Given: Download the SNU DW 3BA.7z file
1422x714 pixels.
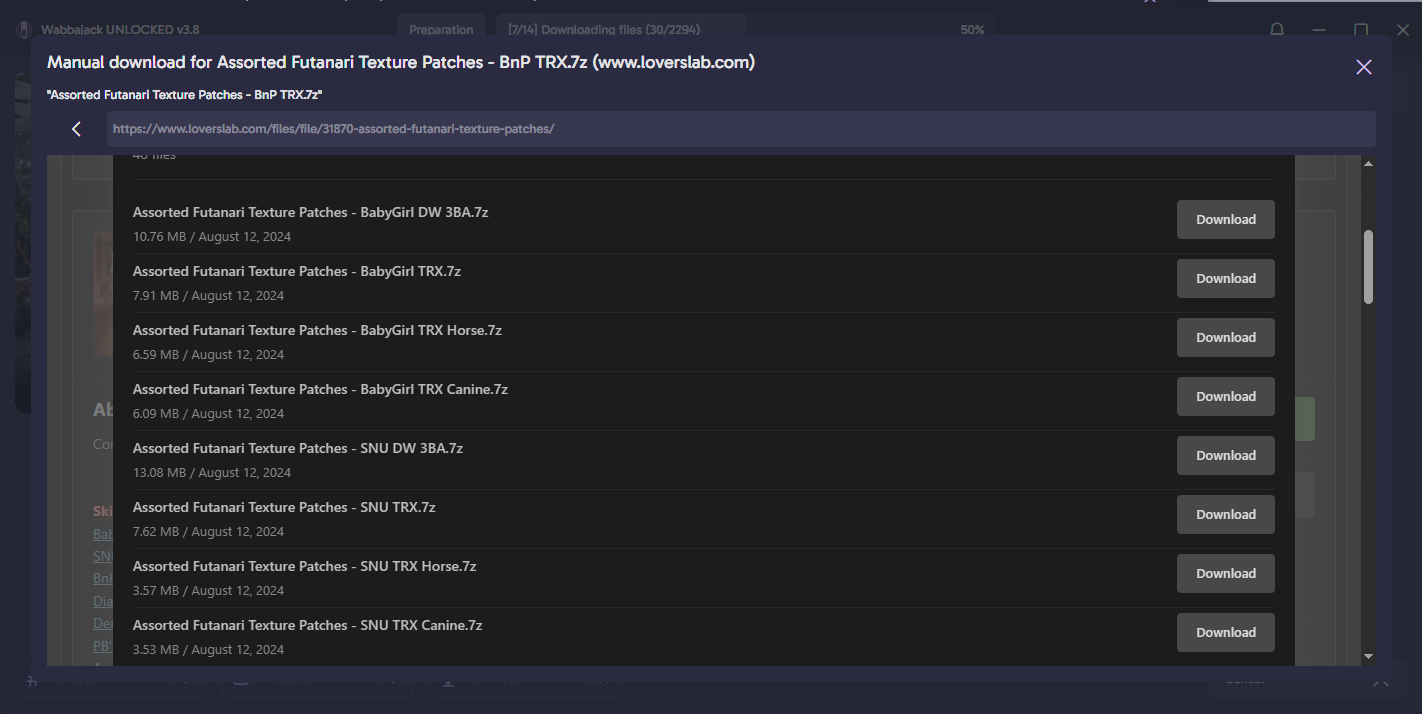Looking at the screenshot, I should coord(1225,455).
